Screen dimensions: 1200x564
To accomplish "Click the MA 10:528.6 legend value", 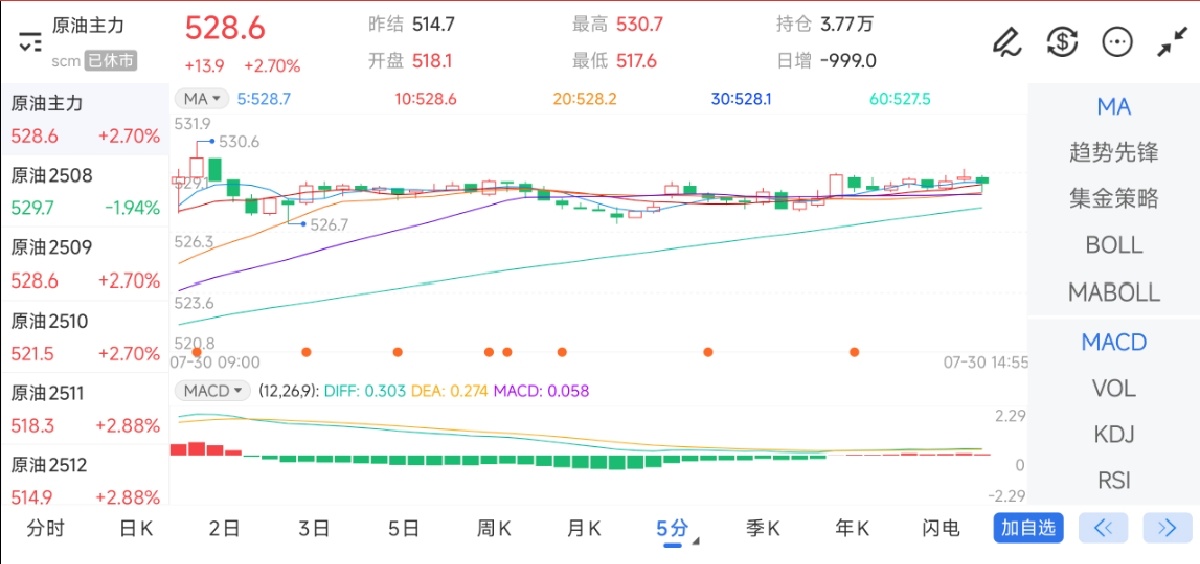I will coord(426,99).
